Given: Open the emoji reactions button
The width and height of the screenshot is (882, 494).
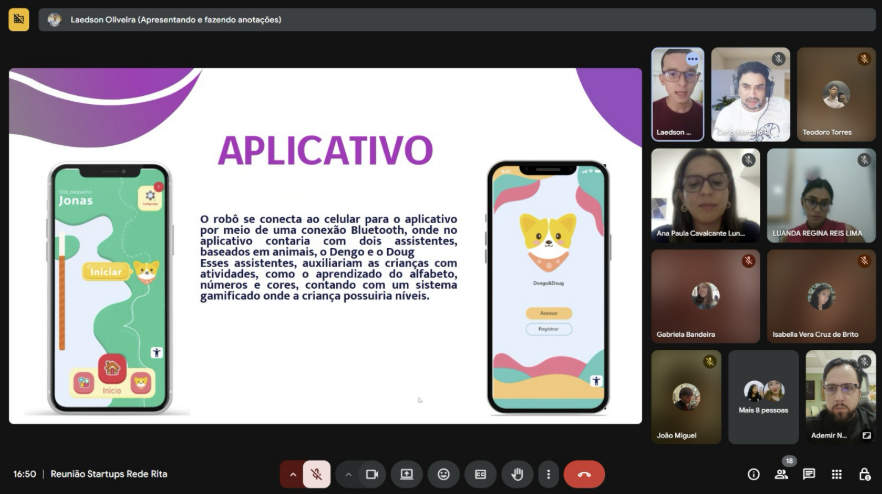Looking at the screenshot, I should click(444, 474).
